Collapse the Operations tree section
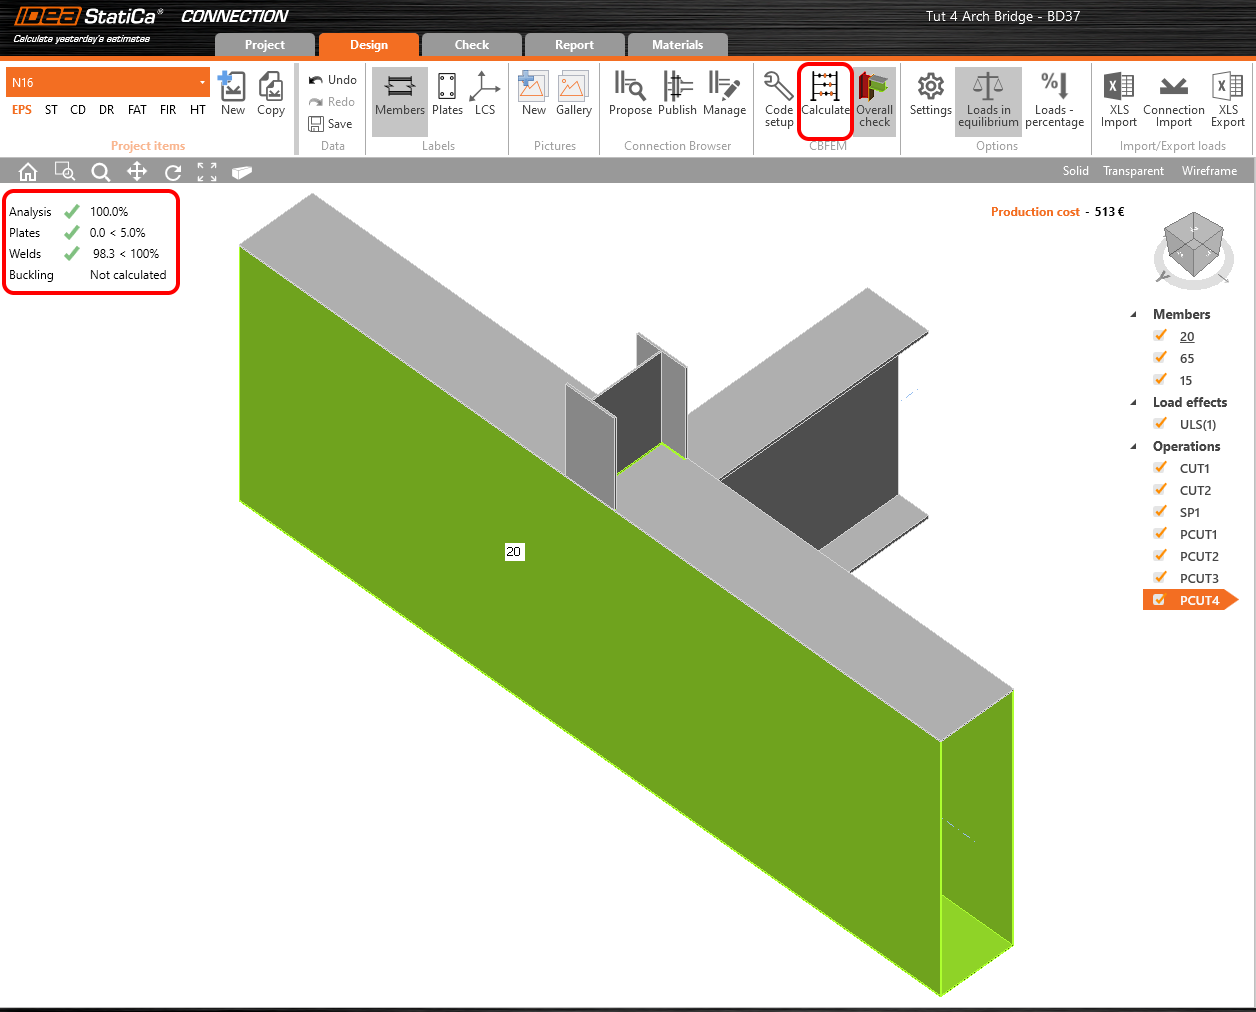 [x=1133, y=446]
